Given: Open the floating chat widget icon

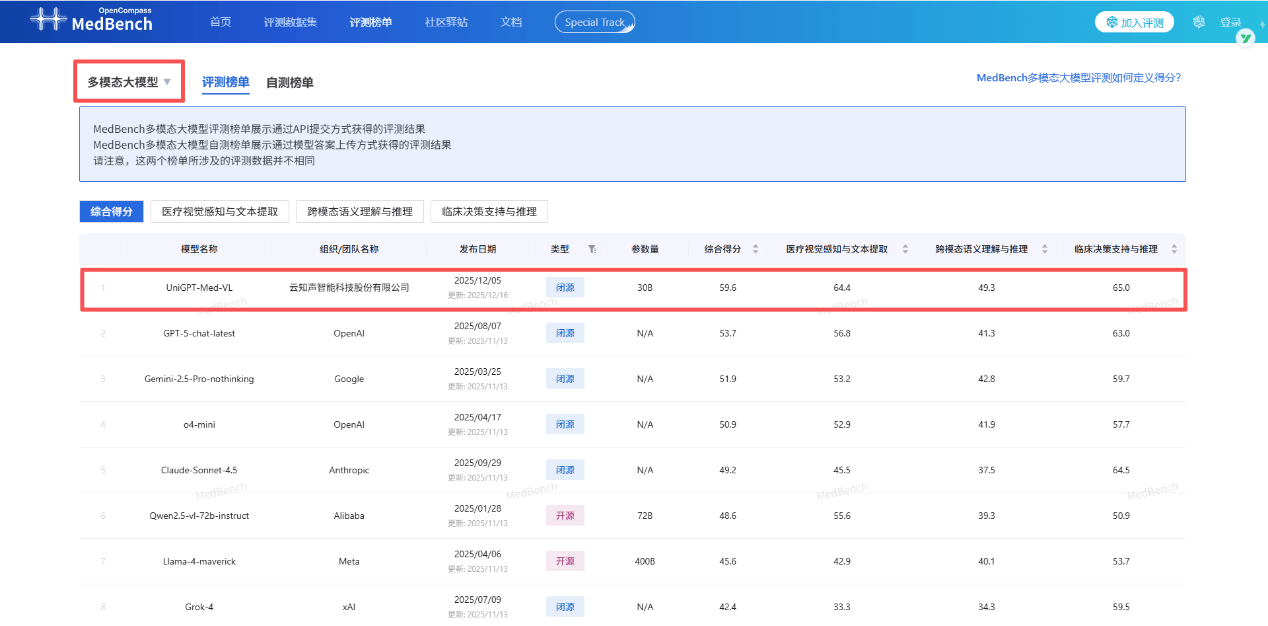Looking at the screenshot, I should (1245, 37).
